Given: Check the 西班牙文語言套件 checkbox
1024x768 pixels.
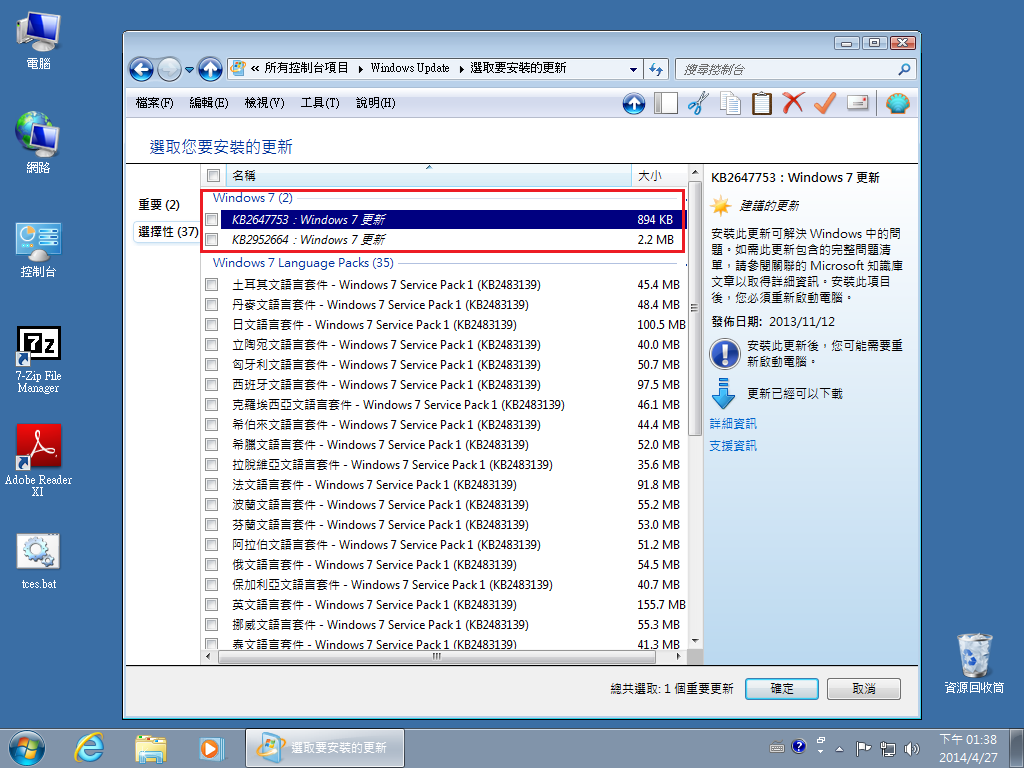Looking at the screenshot, I should [x=212, y=385].
